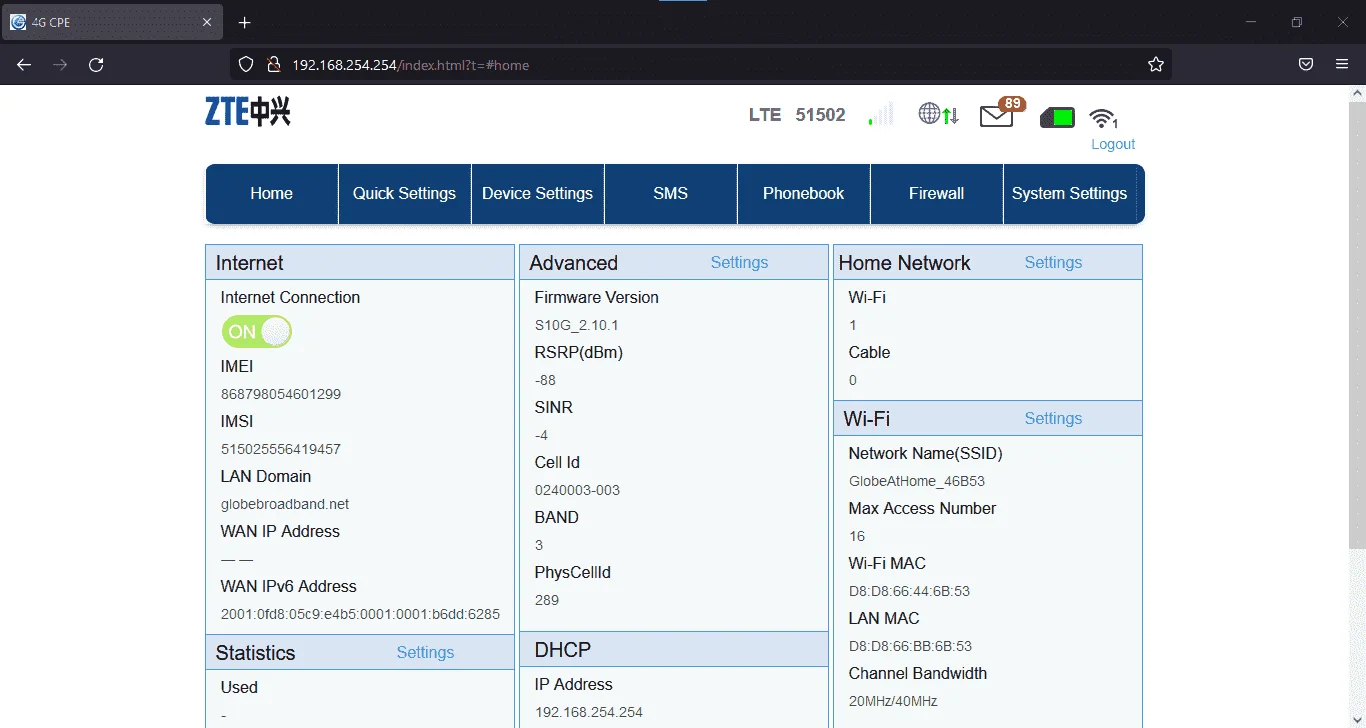Click Max Access Number value 16
Viewport: 1366px width, 728px height.
point(857,536)
